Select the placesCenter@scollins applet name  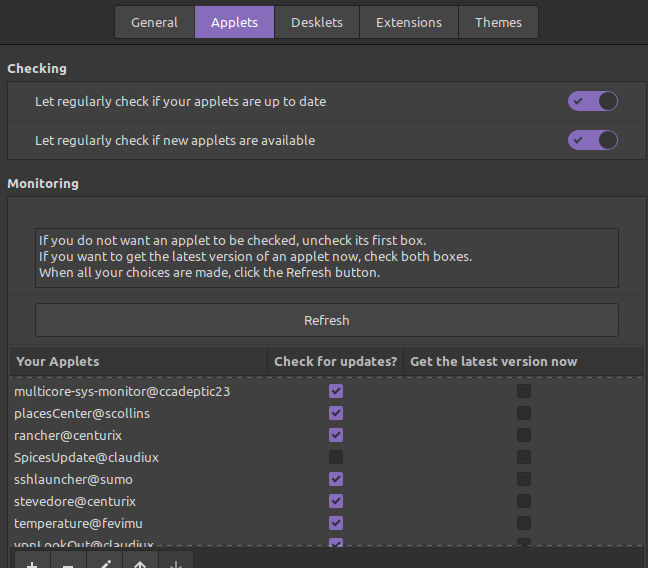(x=82, y=413)
